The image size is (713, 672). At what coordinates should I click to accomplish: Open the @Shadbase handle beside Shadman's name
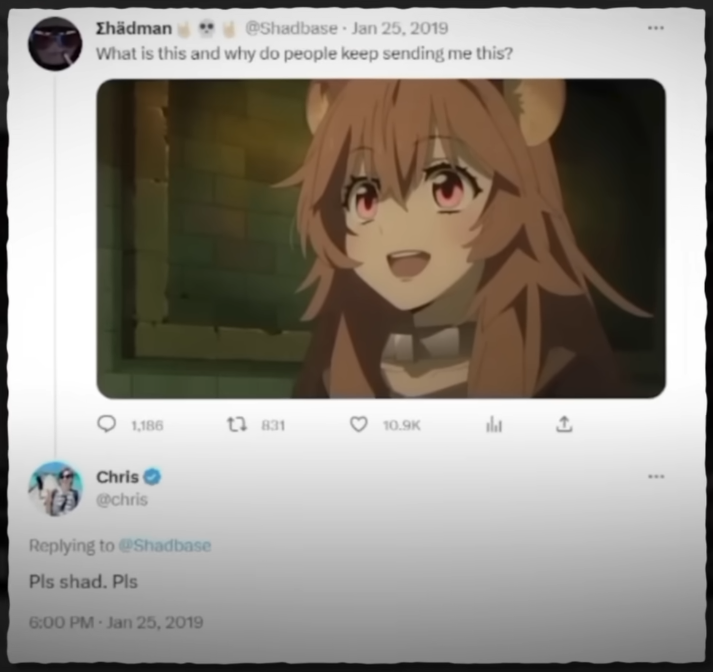click(x=291, y=28)
